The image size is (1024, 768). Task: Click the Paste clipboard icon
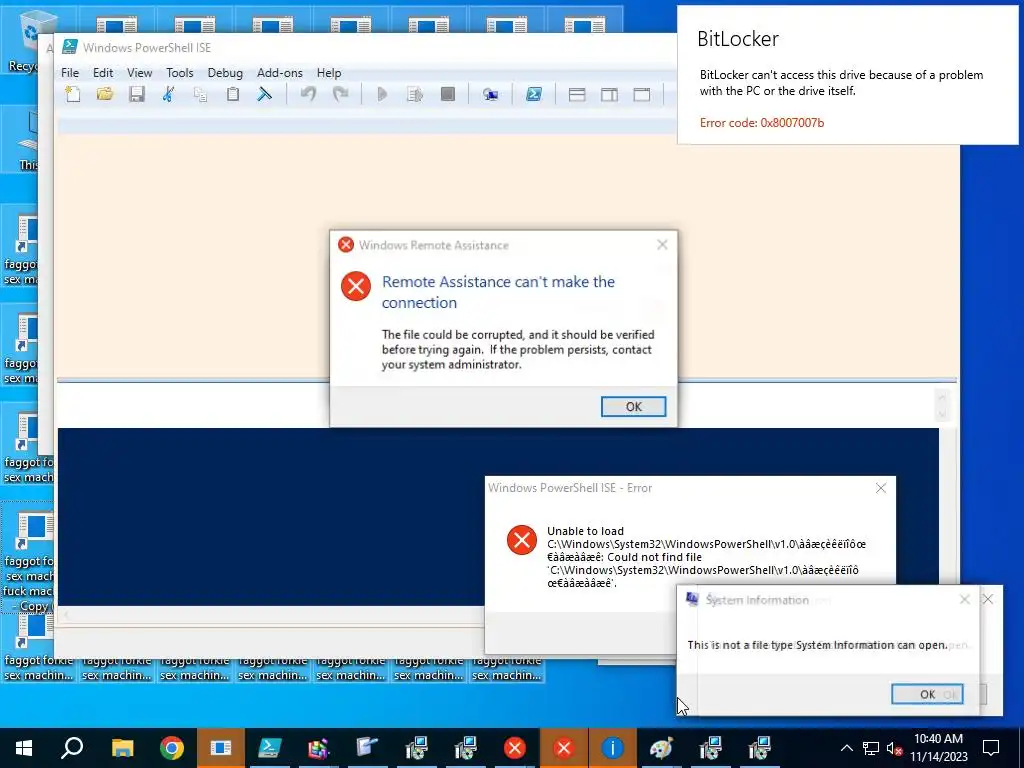point(232,94)
